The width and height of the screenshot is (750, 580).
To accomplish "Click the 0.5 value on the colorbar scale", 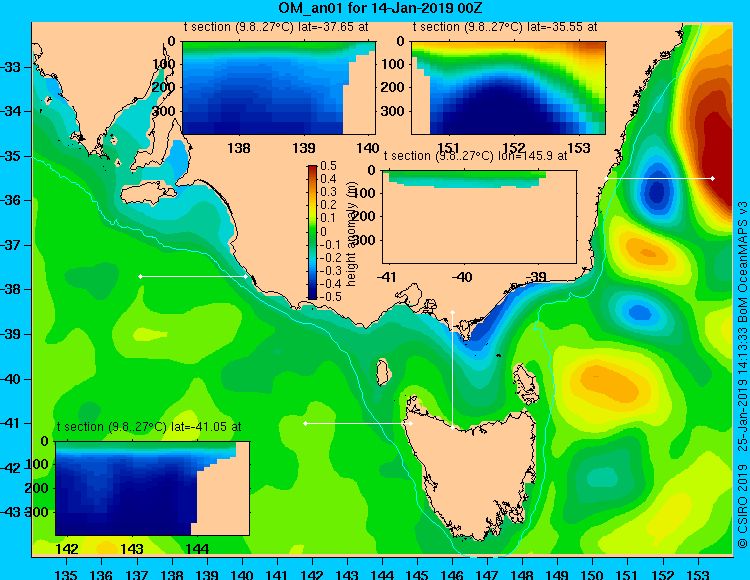I will [x=329, y=166].
